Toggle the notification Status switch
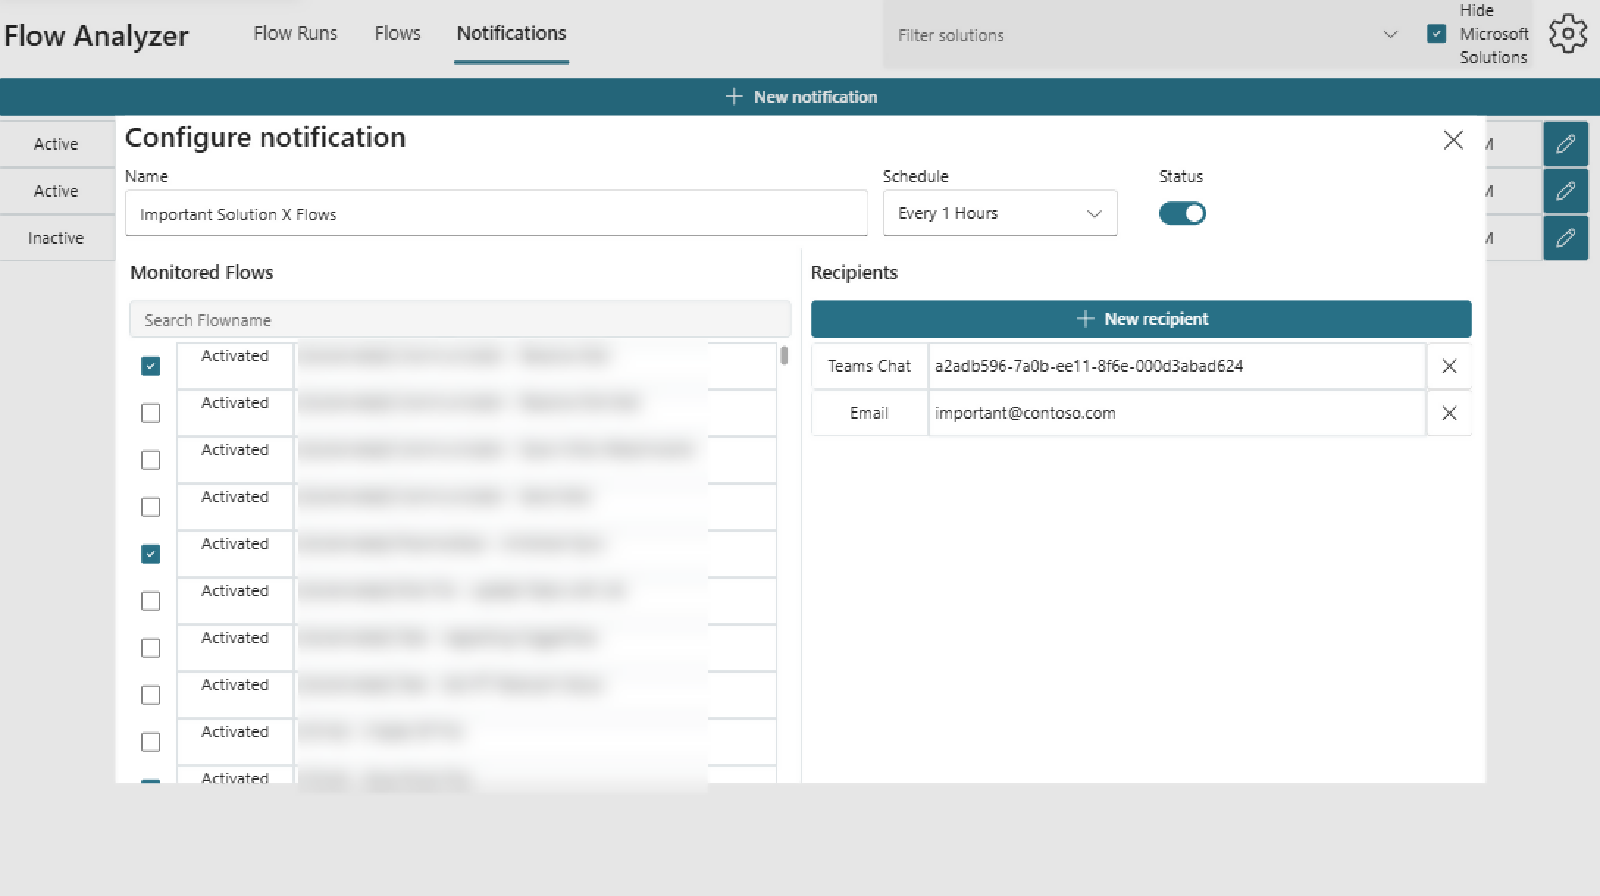This screenshot has width=1600, height=896. point(1182,214)
